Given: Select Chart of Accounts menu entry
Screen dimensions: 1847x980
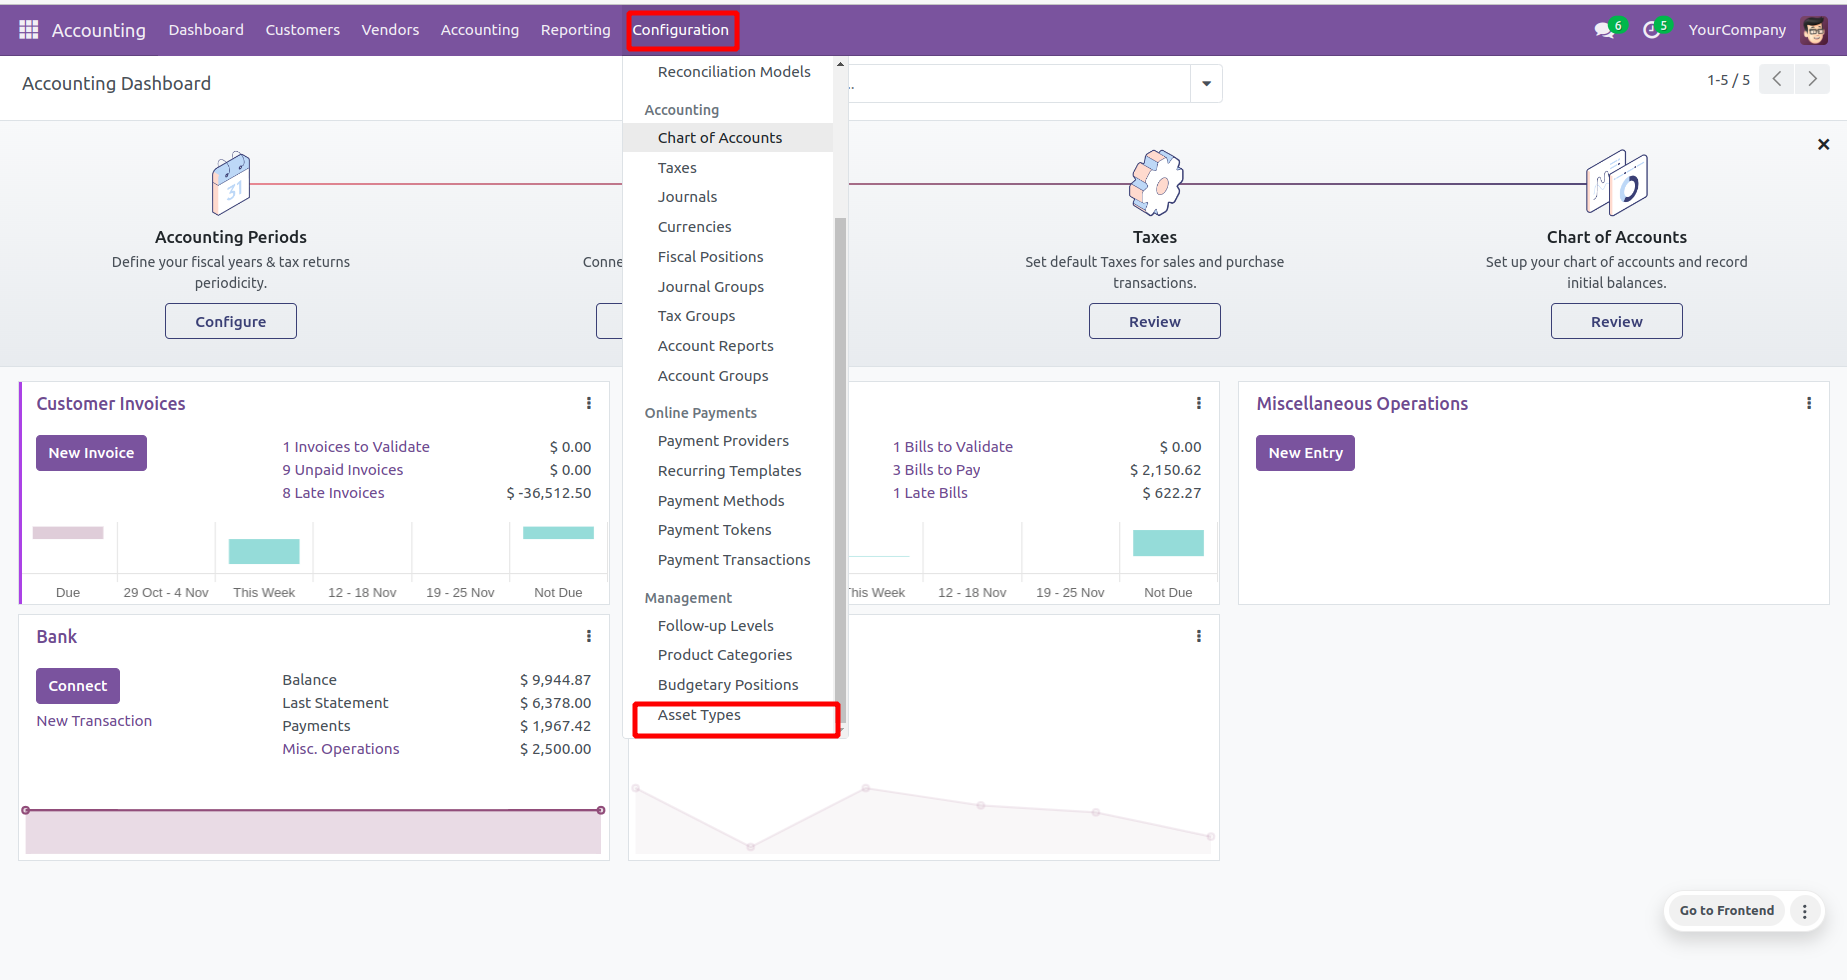Looking at the screenshot, I should (719, 138).
